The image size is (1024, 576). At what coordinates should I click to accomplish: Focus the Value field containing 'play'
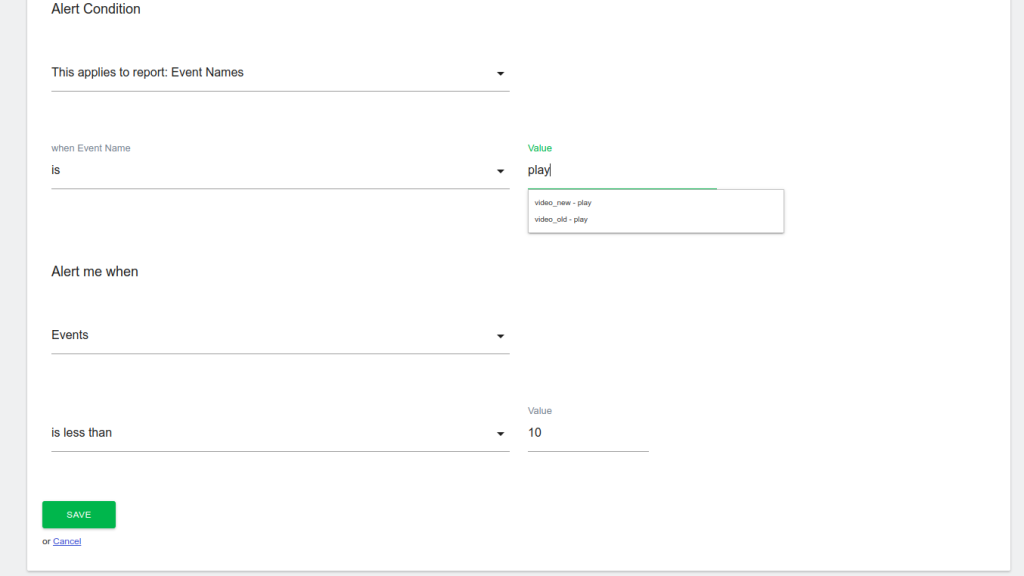(x=620, y=171)
